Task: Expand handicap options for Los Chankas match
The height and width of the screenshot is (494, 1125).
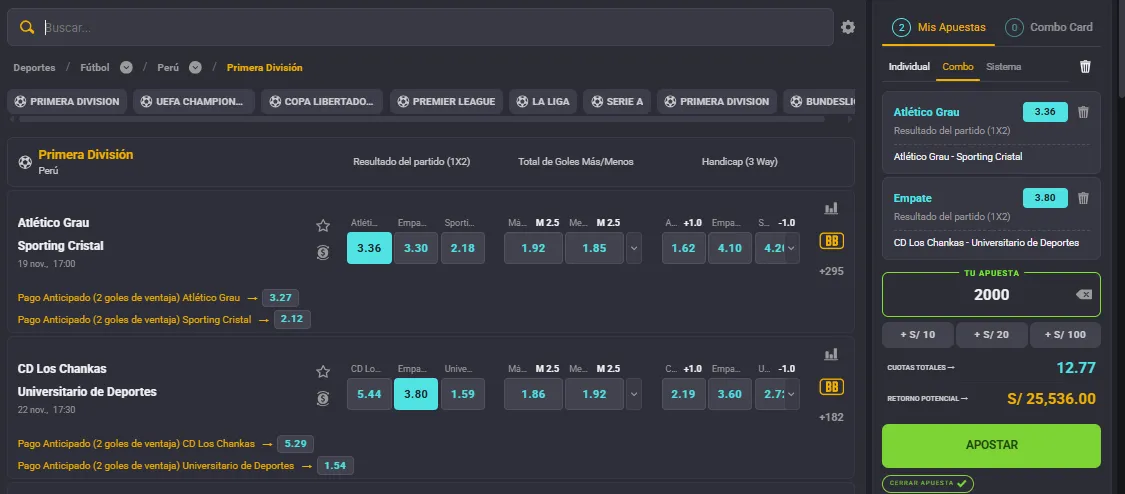Action: click(x=791, y=394)
